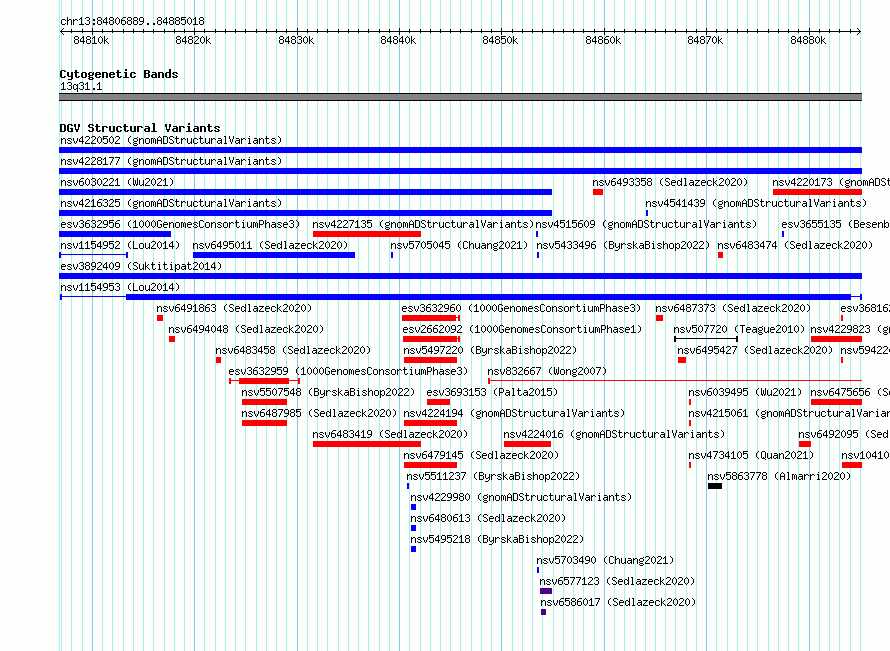This screenshot has height=651, width=890.
Task: Select the black bar of nsv5863778 (Almarri2020)
Action: pyautogui.click(x=715, y=486)
